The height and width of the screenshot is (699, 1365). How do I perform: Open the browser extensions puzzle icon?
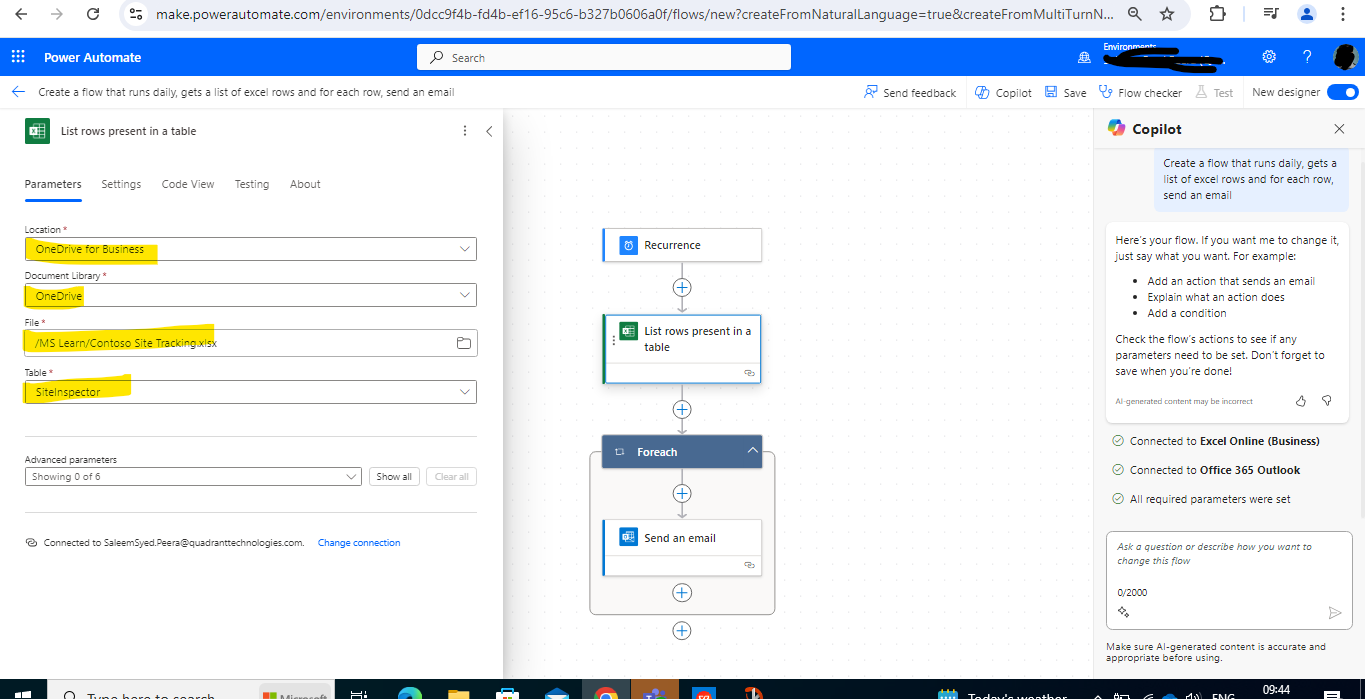point(1217,14)
